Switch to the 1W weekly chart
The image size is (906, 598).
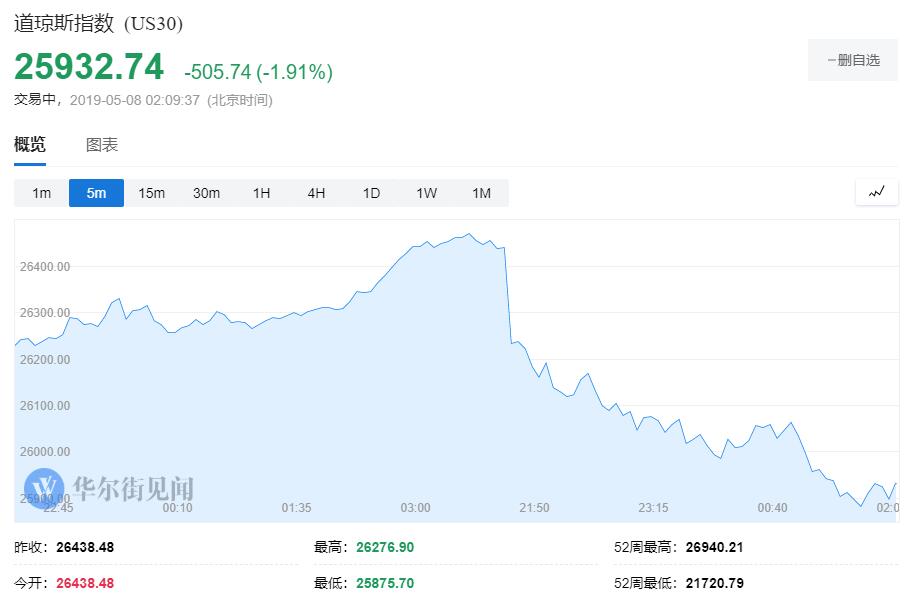tap(426, 193)
